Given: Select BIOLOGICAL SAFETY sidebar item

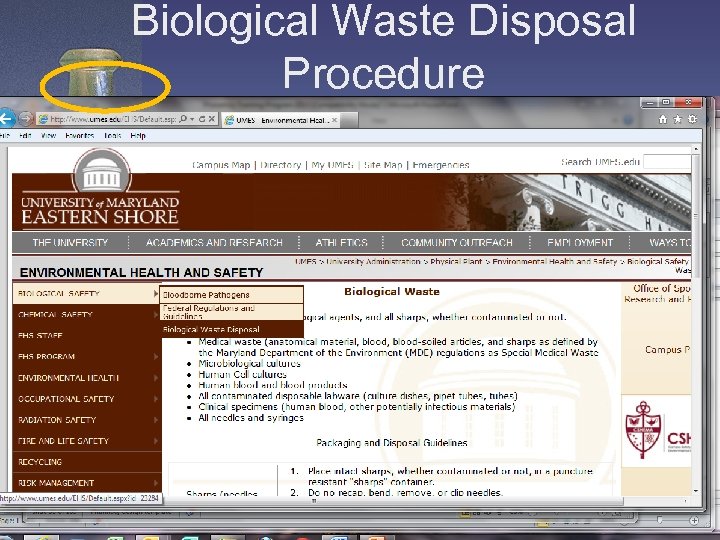Looking at the screenshot, I should 86,293.
